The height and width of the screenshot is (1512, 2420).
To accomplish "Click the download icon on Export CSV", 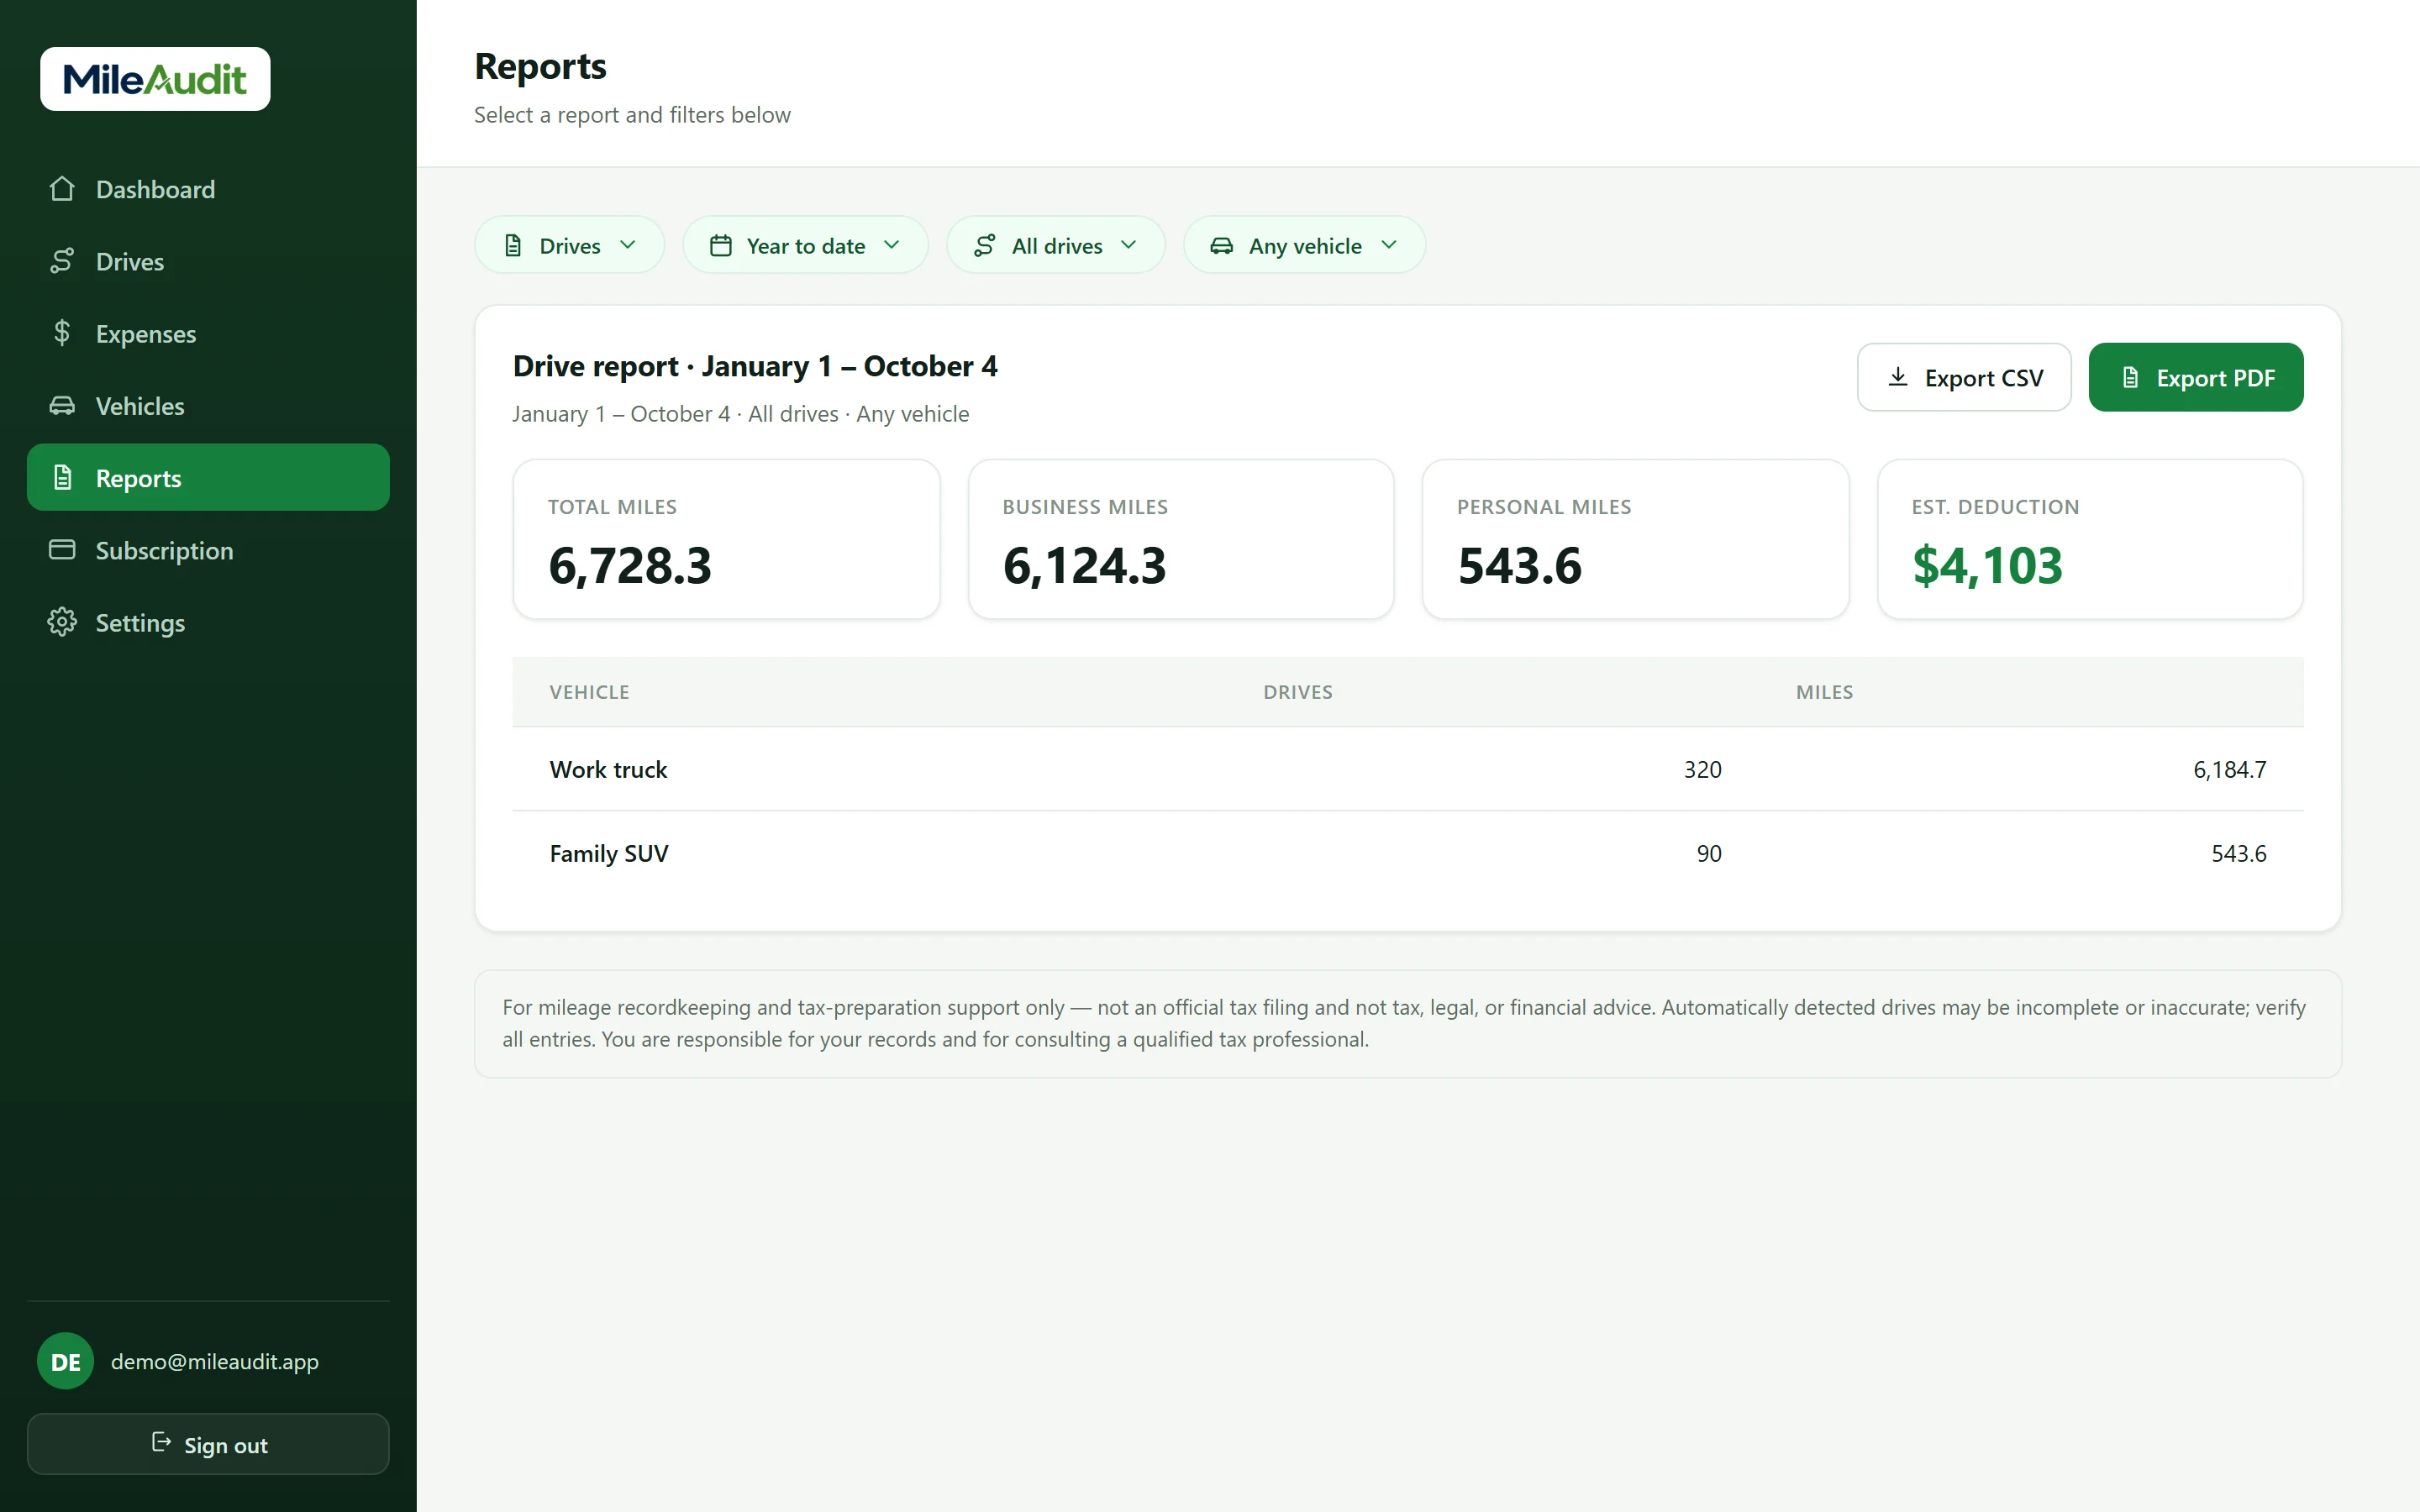I will (x=1897, y=377).
